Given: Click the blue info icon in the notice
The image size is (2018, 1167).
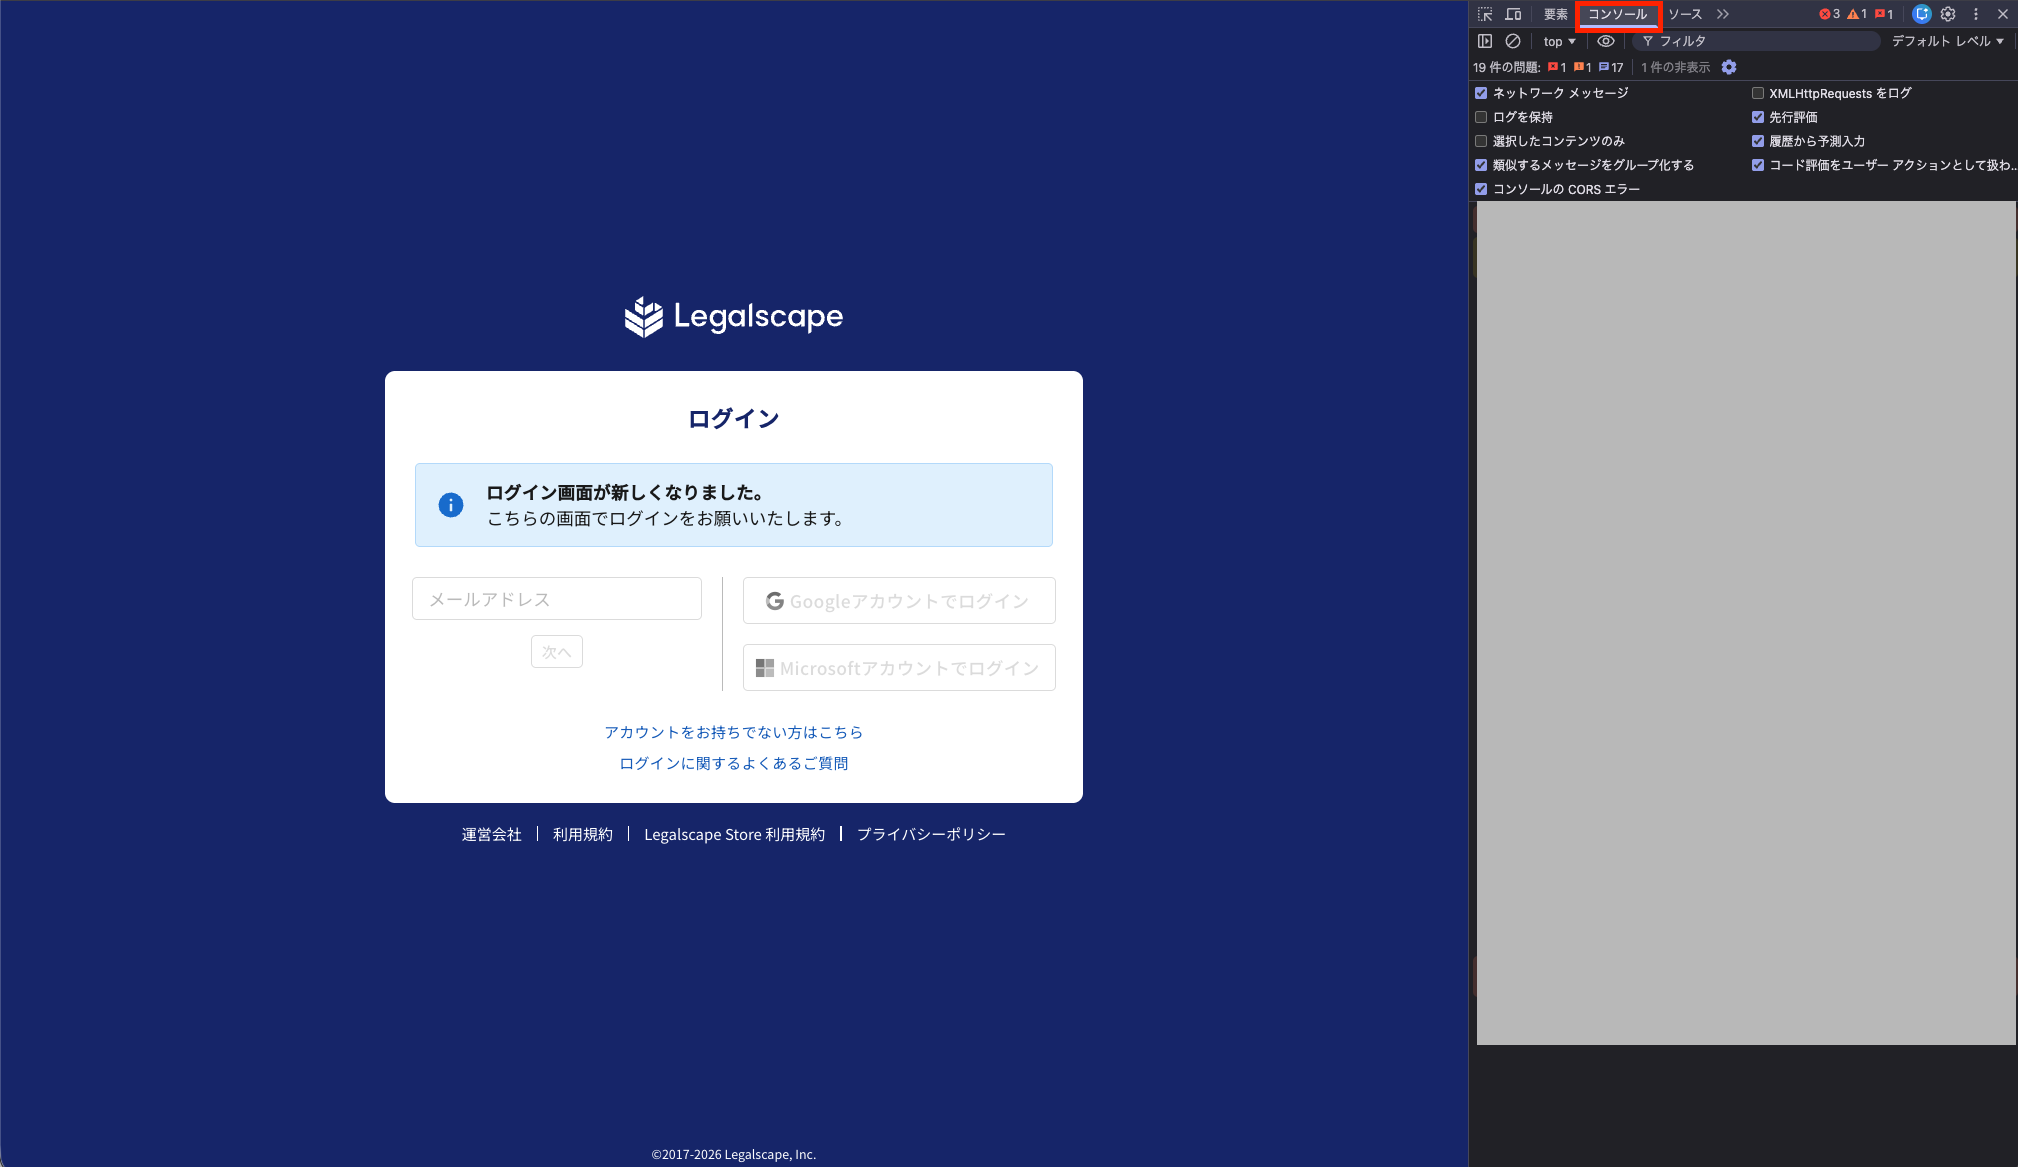Looking at the screenshot, I should click(x=451, y=505).
